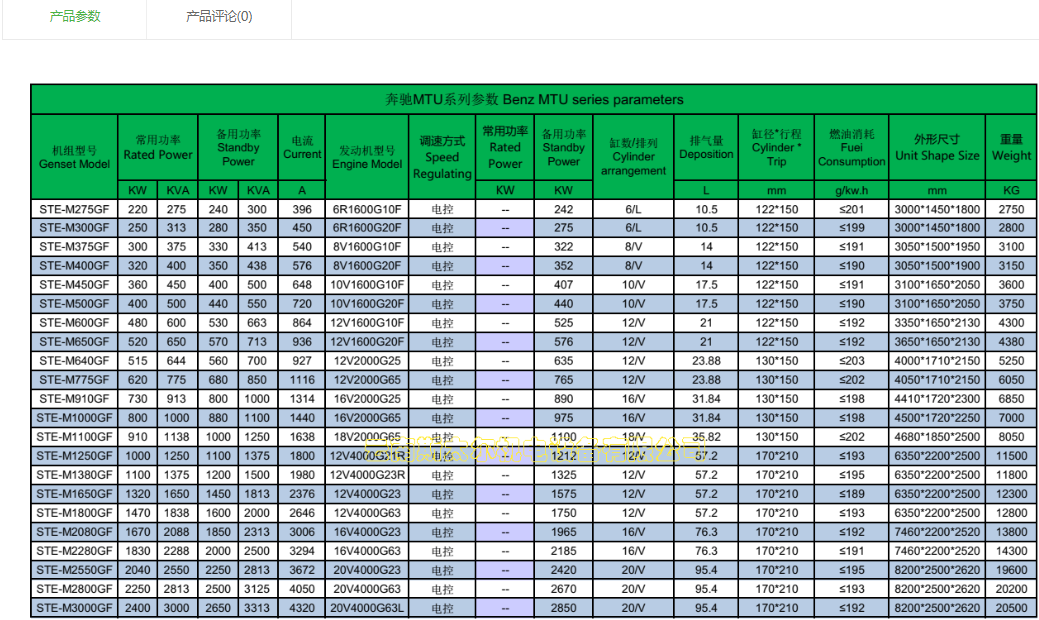Select engine model 20V4000G23
Viewport: 1039px width, 620px height.
click(x=367, y=570)
